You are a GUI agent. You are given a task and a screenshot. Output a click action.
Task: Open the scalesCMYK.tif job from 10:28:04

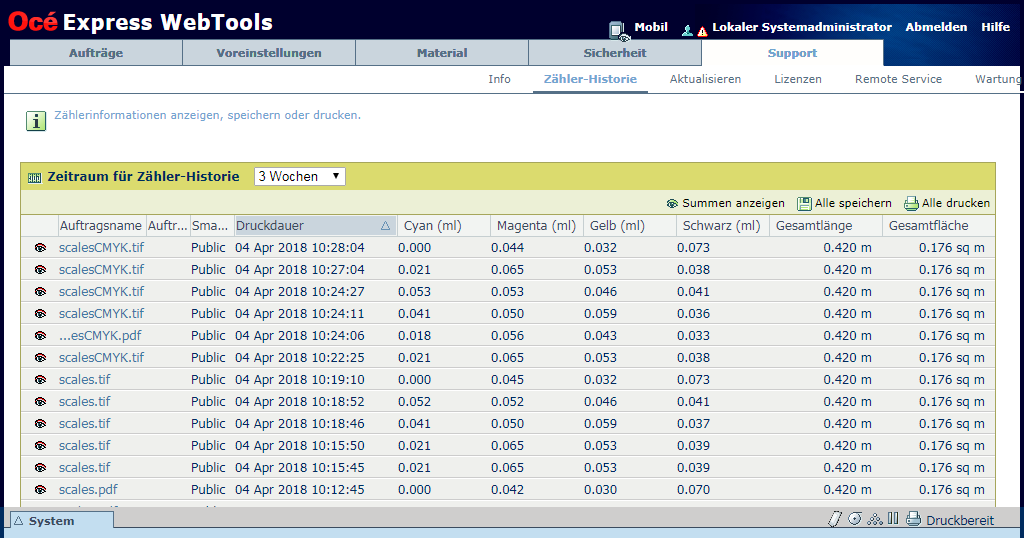[101, 248]
